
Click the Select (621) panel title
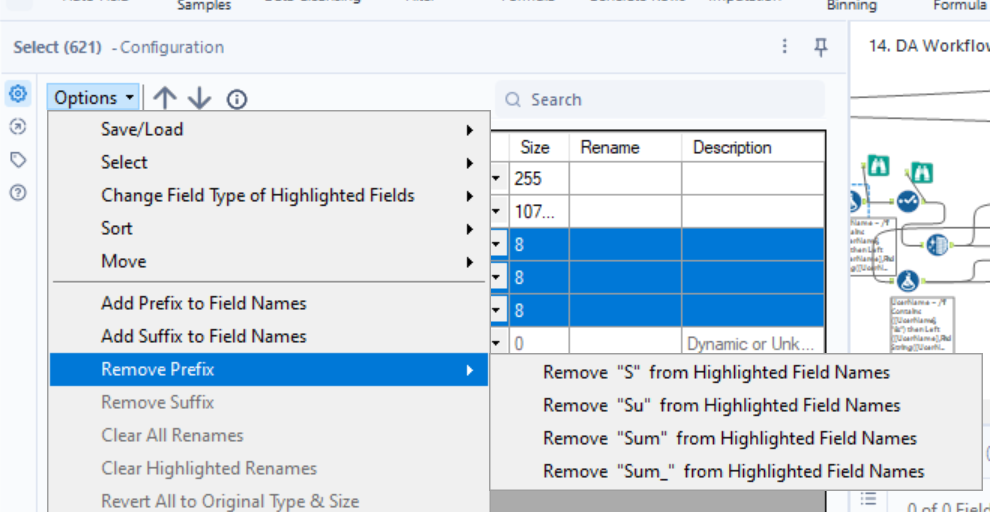(57, 47)
